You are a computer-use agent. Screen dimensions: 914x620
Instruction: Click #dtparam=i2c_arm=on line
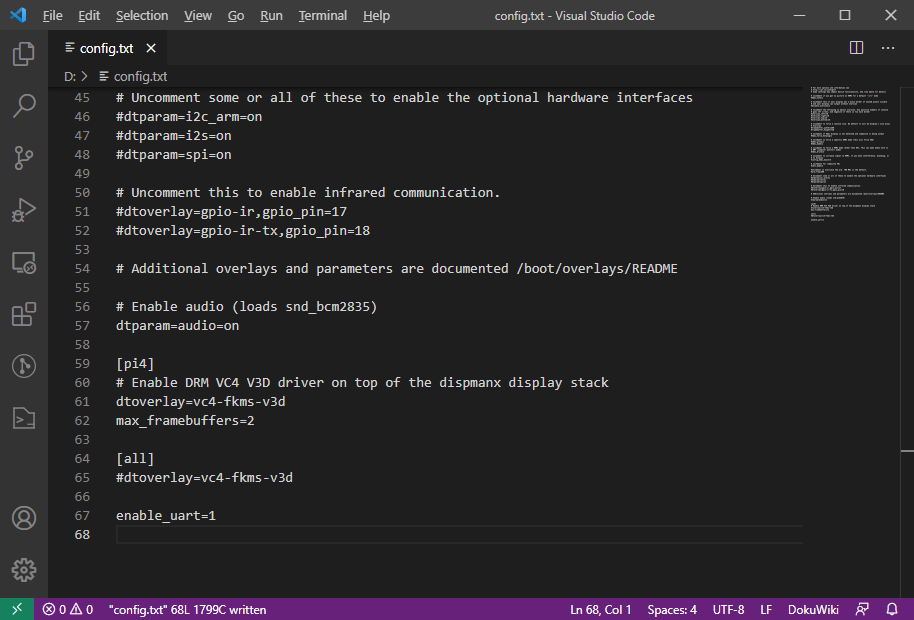[x=189, y=117]
